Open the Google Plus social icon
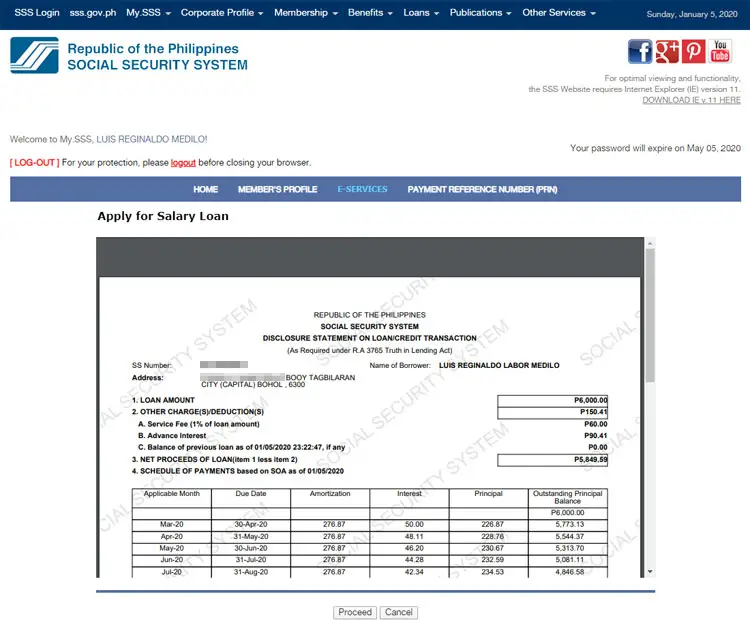 tap(667, 52)
